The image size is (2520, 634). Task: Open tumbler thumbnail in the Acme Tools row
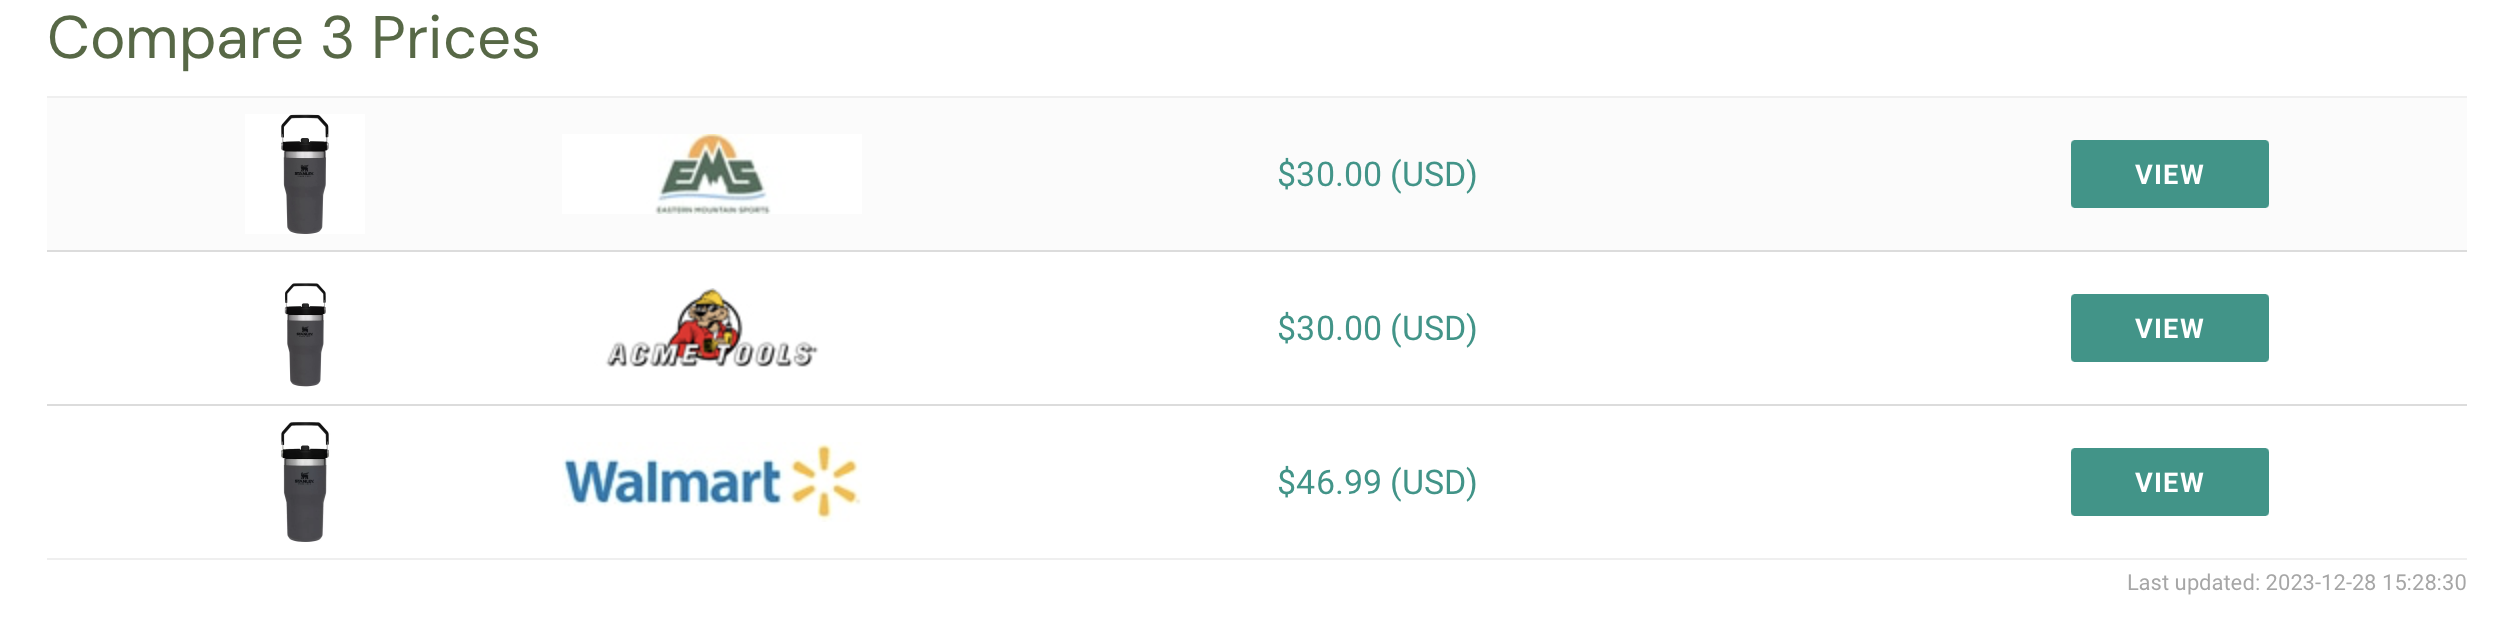click(x=305, y=334)
